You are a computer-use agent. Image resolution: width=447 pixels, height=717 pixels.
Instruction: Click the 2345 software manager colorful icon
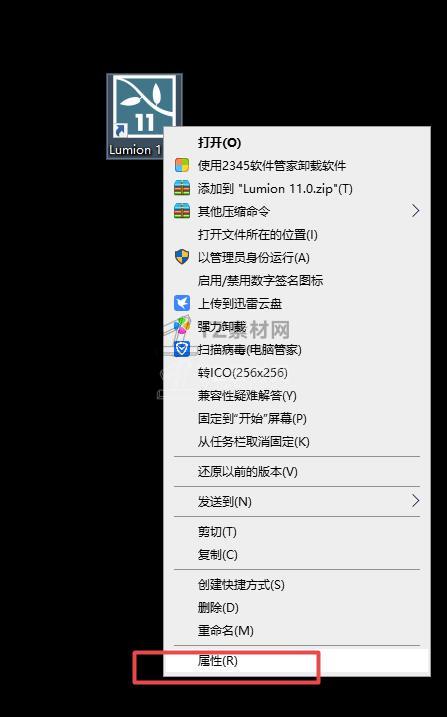tap(182, 165)
